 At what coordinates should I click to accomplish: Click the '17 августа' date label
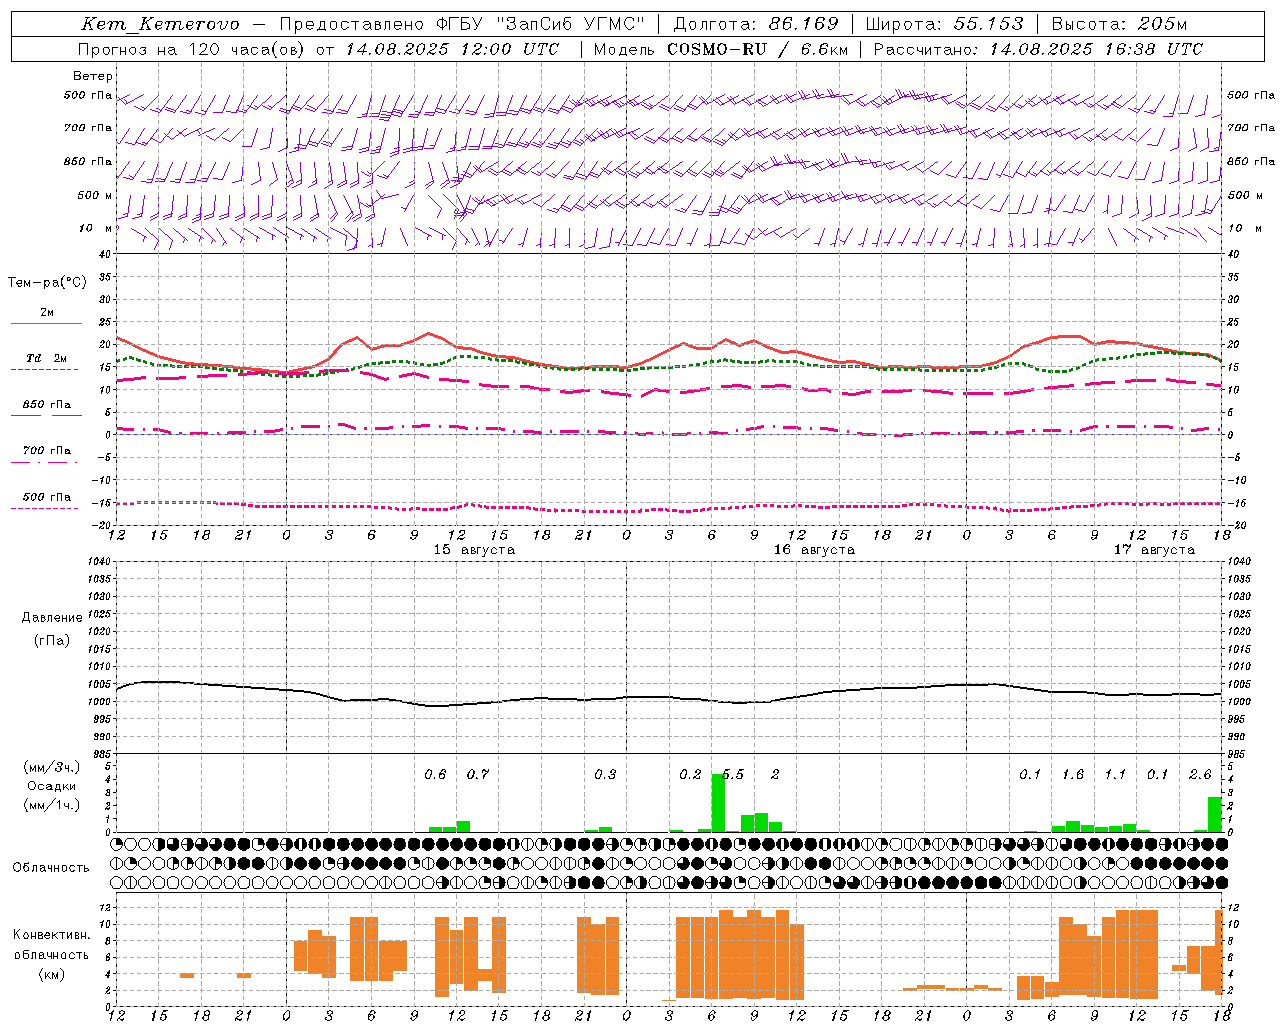click(1154, 550)
